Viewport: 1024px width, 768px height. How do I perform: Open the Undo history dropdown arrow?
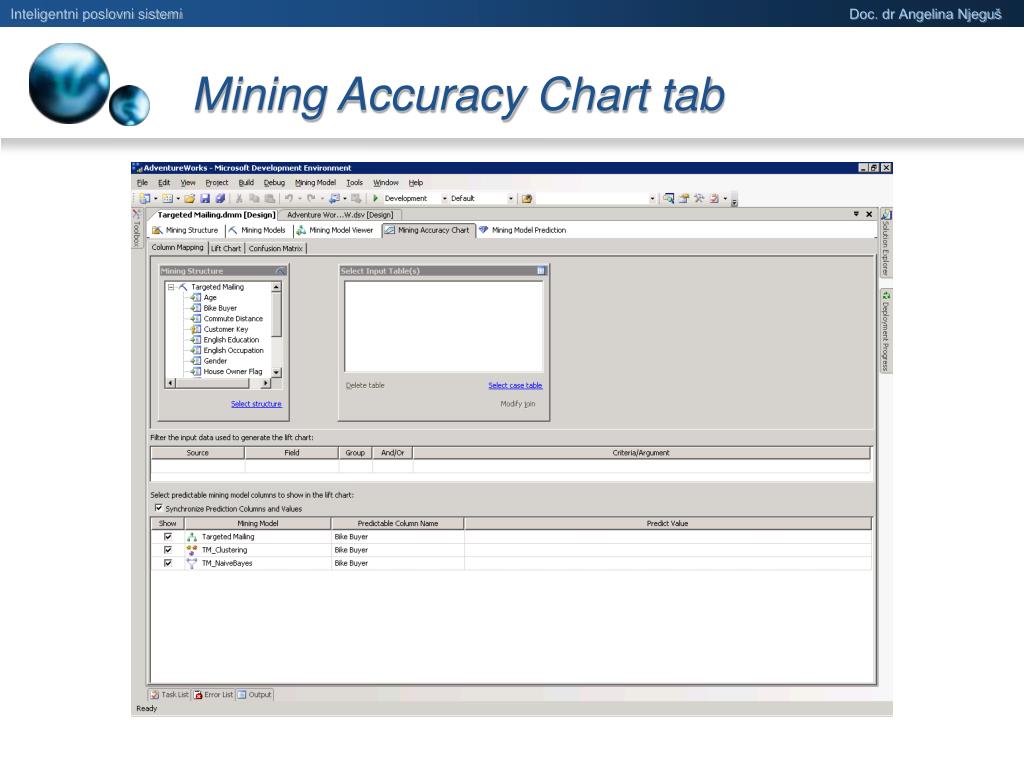[x=299, y=199]
